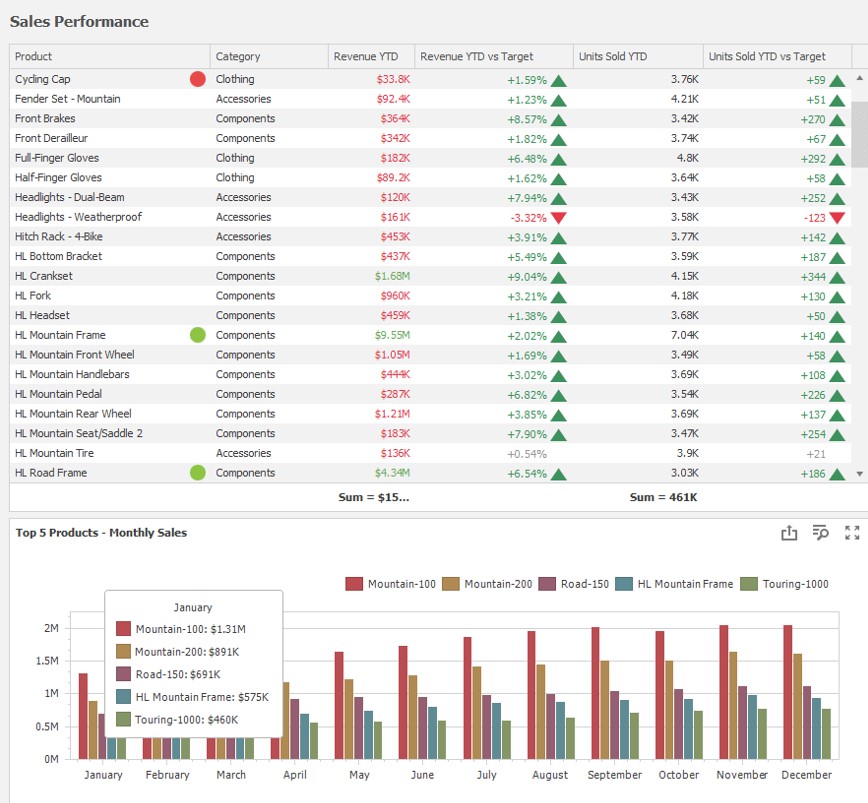This screenshot has width=868, height=803.
Task: Click the green indicator dot beside HL Mountain Frame
Action: point(197,335)
